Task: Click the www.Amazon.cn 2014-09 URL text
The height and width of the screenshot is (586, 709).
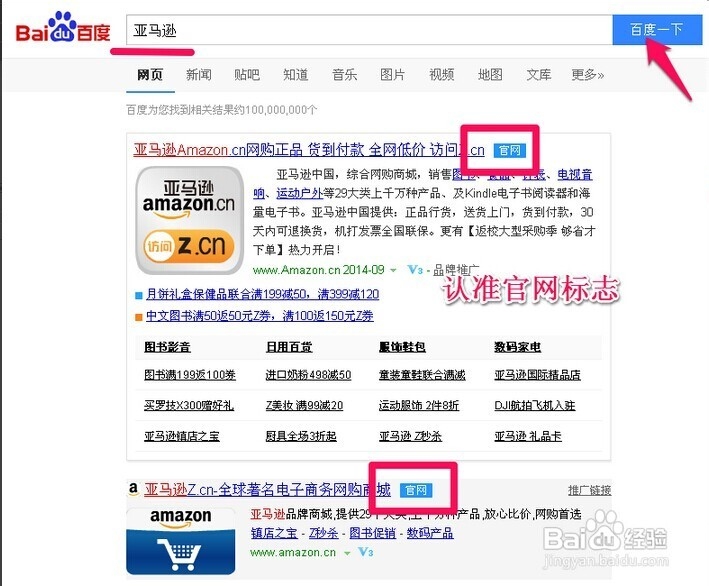Action: click(318, 270)
